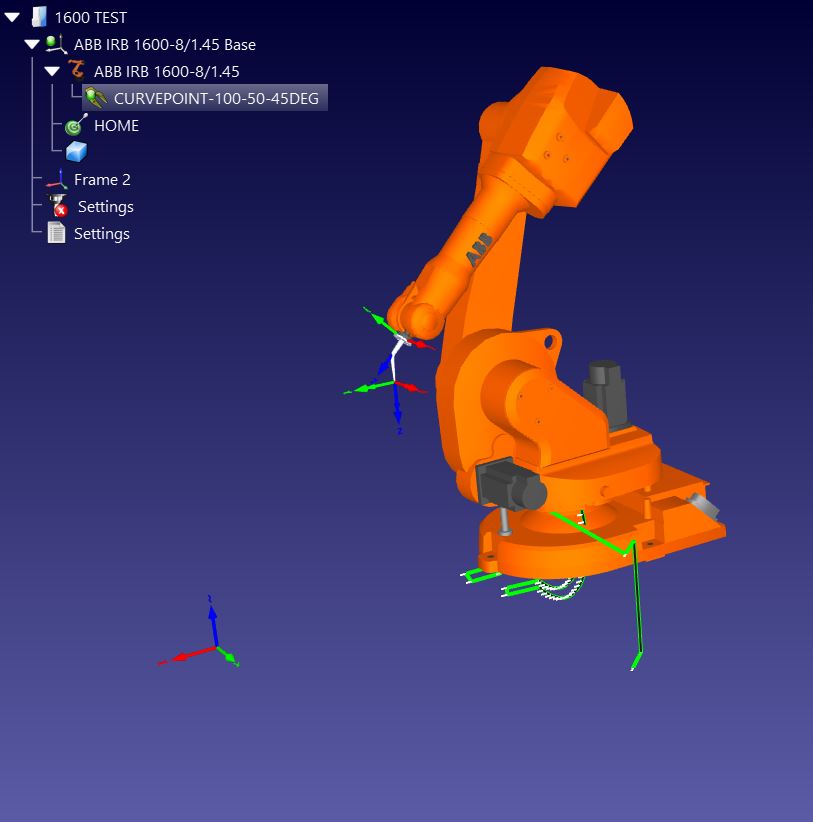Click the HOME target icon

(76, 125)
